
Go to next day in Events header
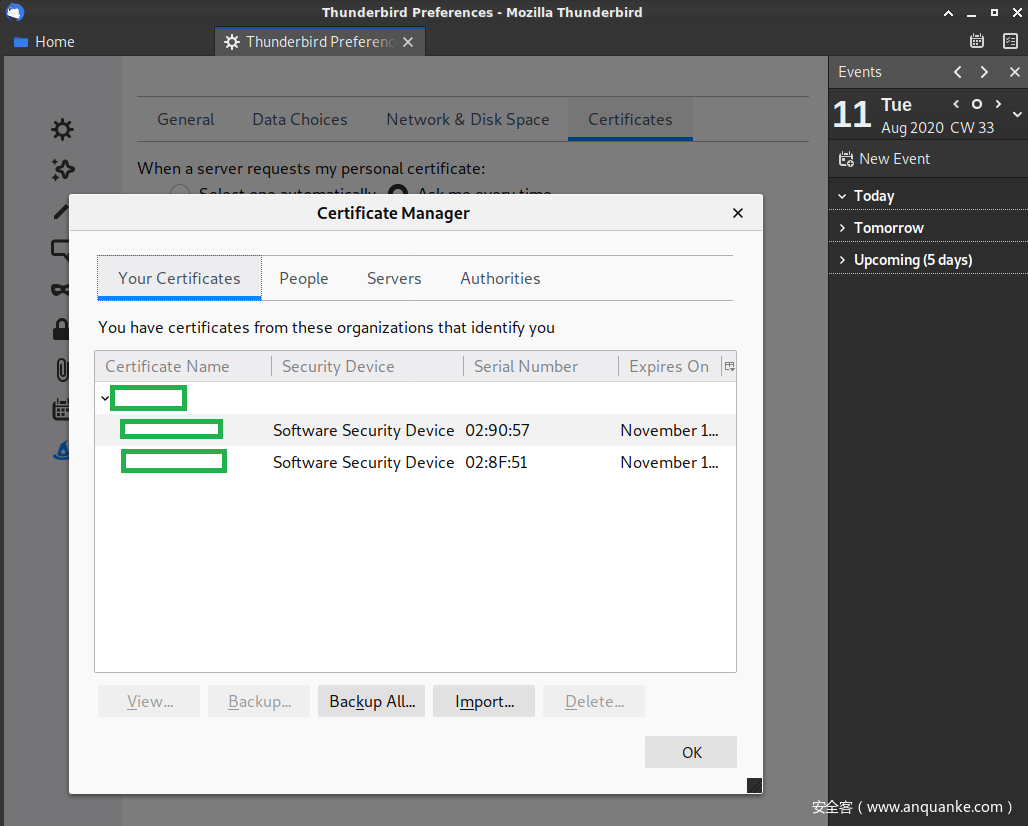tap(984, 72)
